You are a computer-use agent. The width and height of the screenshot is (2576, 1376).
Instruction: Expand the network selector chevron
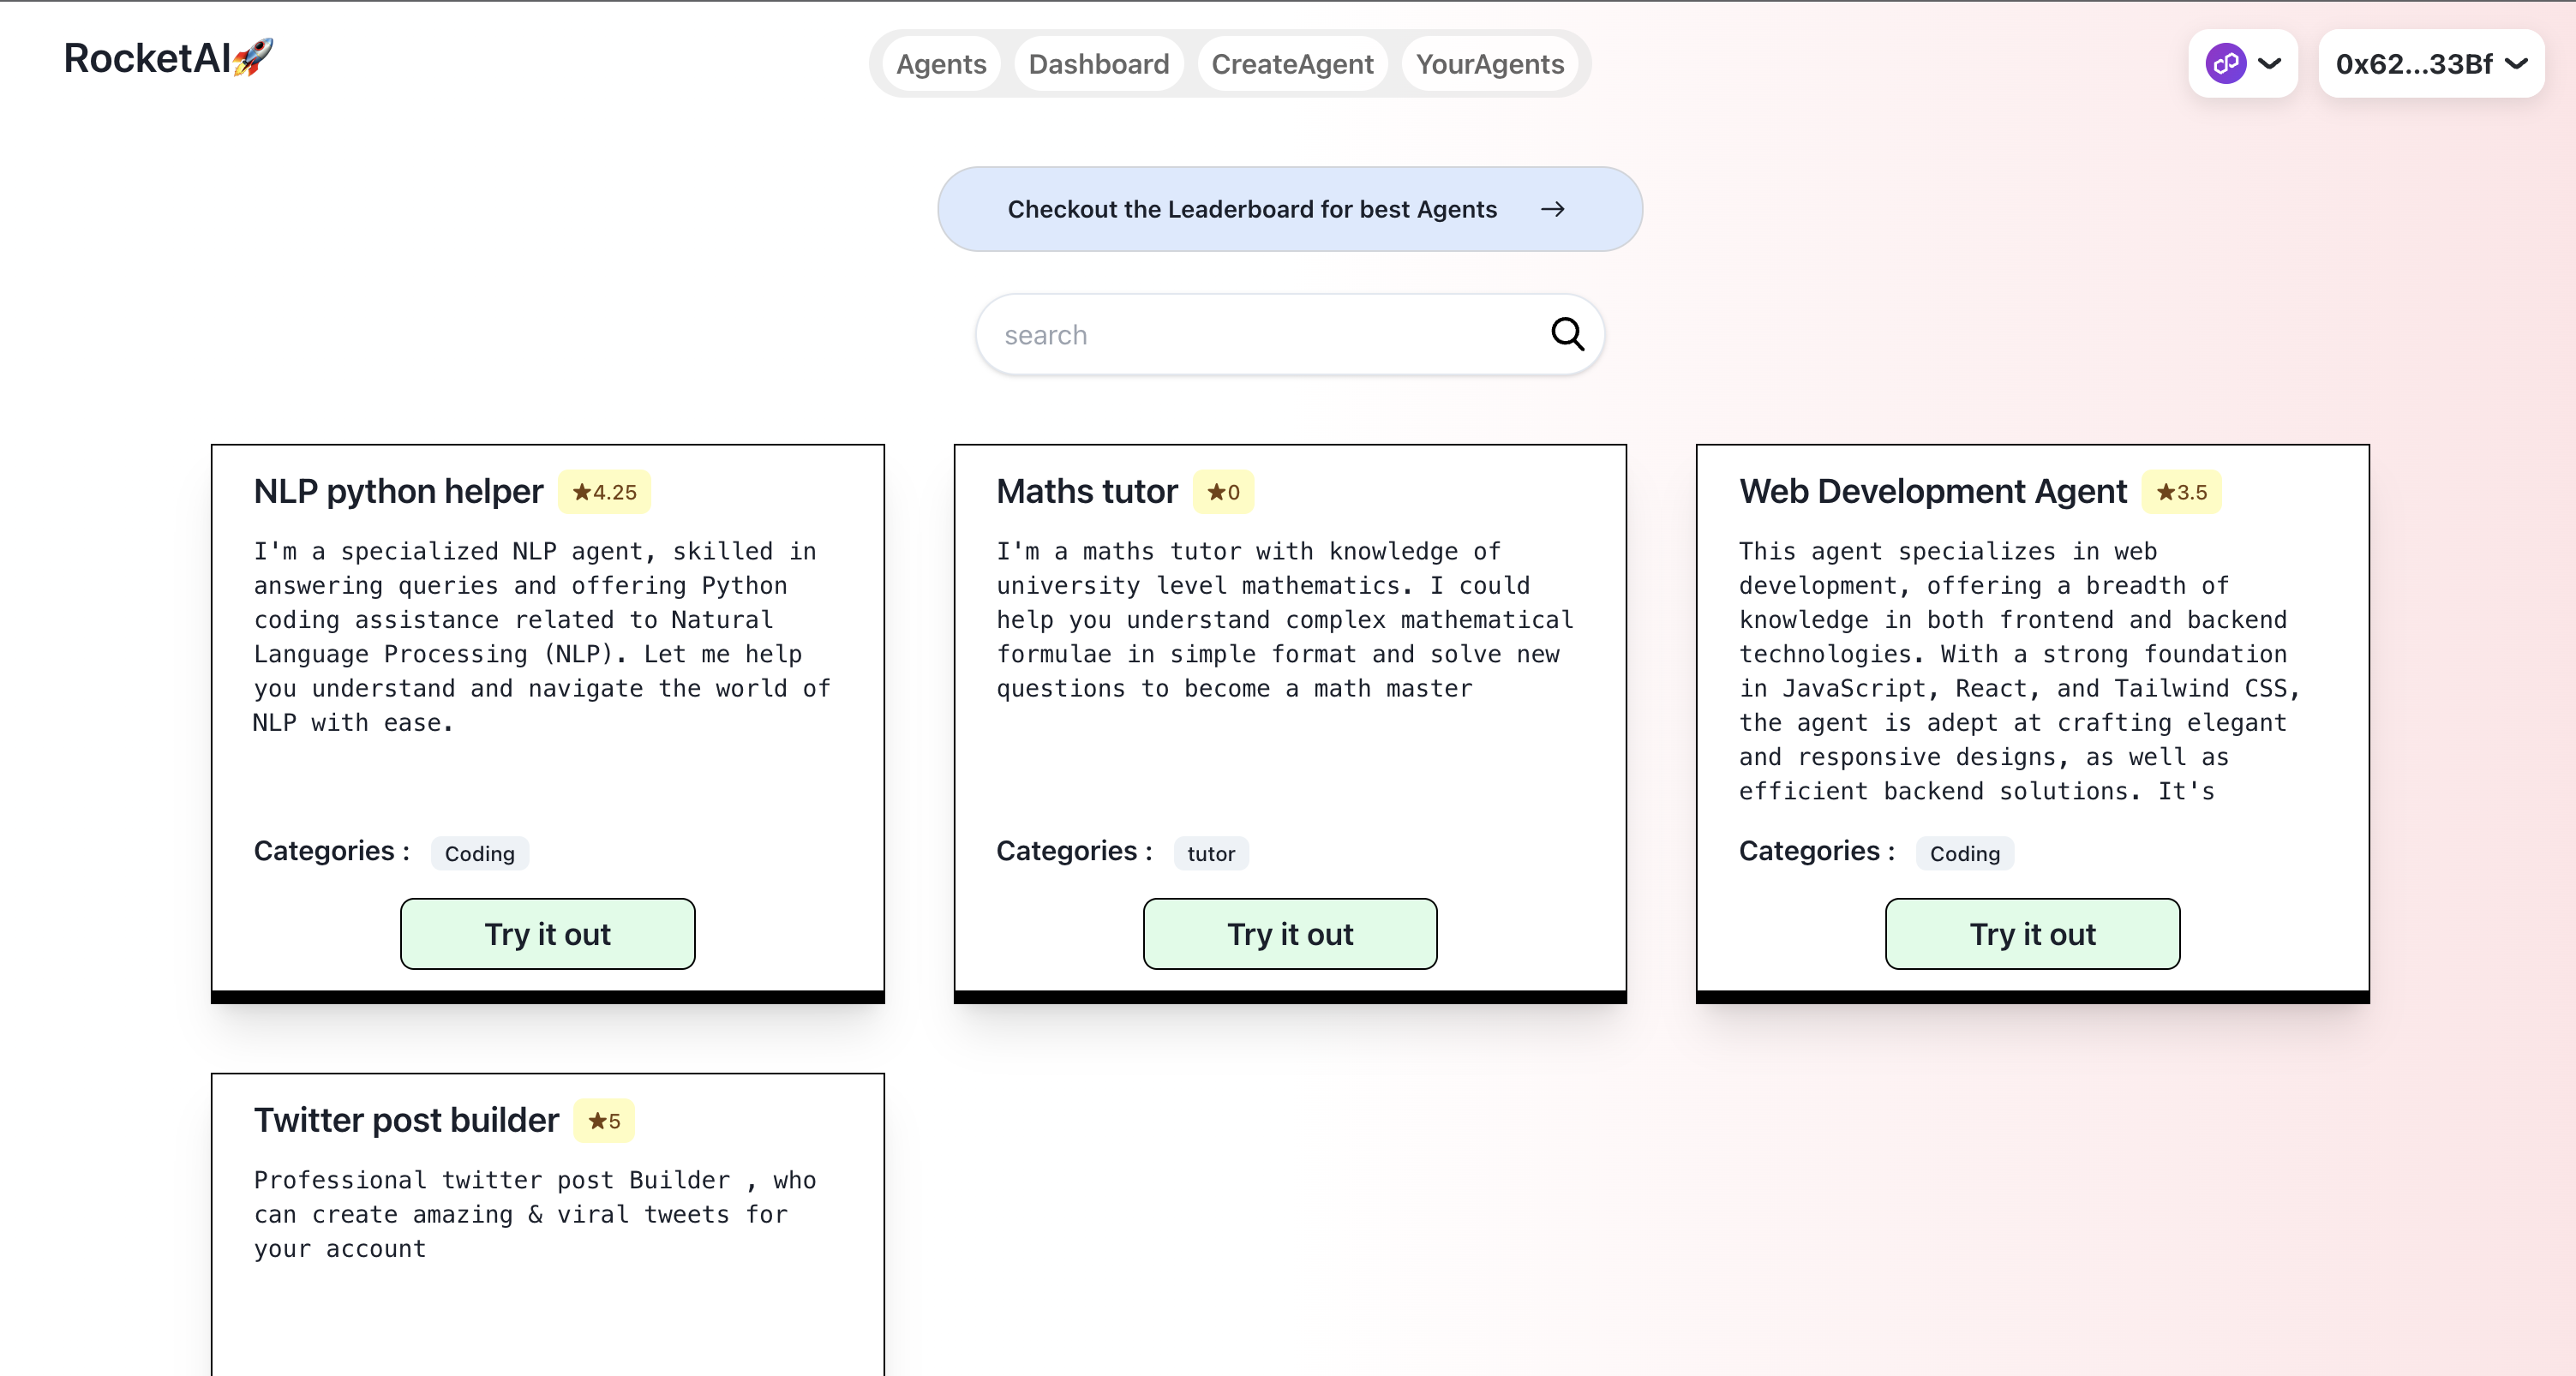pyautogui.click(x=2270, y=64)
